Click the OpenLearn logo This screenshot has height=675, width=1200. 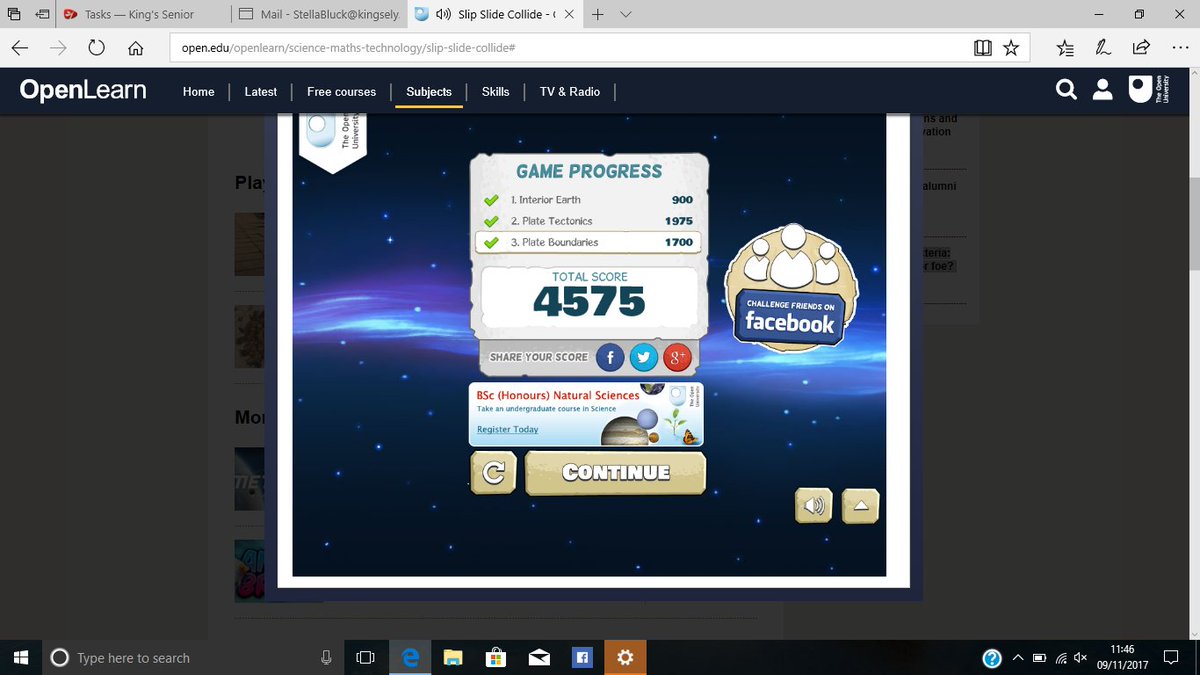pyautogui.click(x=83, y=91)
